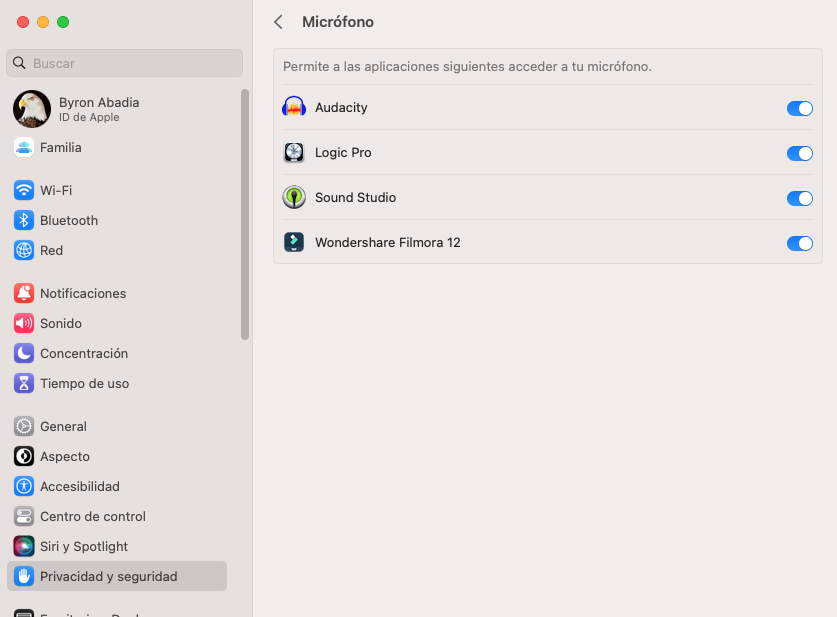Viewport: 837px width, 617px height.
Task: Click the Buscar search field
Action: (x=125, y=63)
